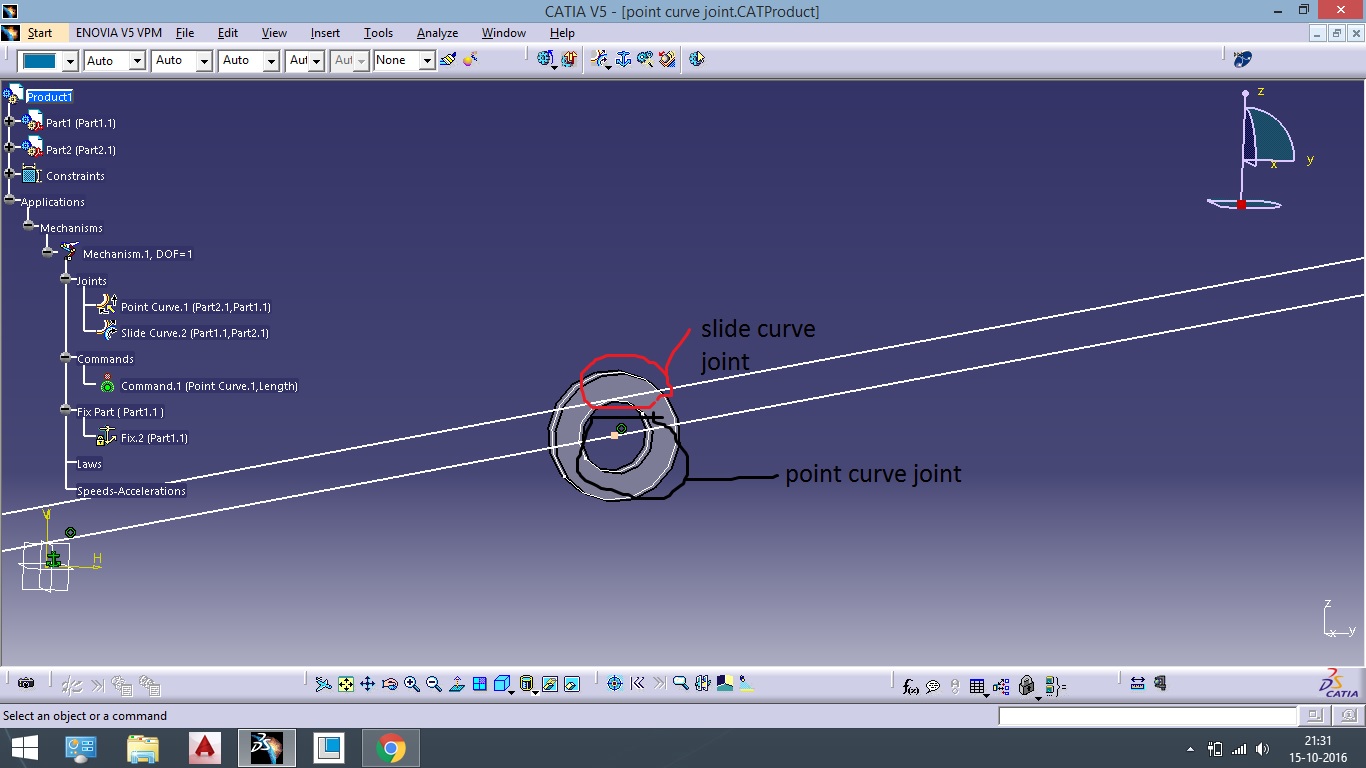This screenshot has width=1366, height=768.
Task: Click the Knowledge Inspector tree icon
Action: 1001,686
